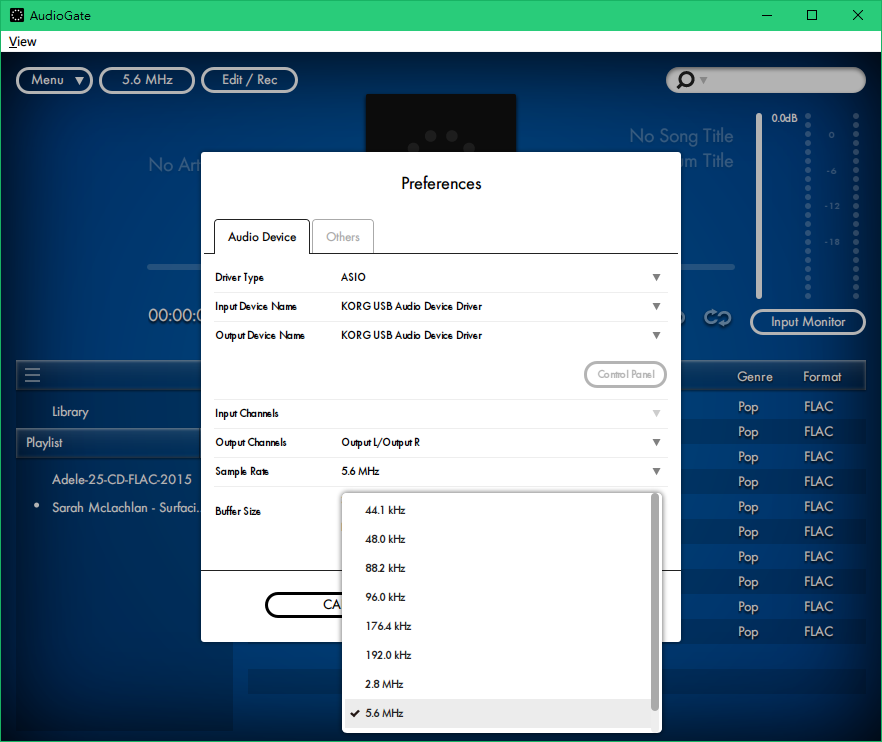The height and width of the screenshot is (742, 882).
Task: Choose 96.0 kHz sample rate
Action: (497, 597)
